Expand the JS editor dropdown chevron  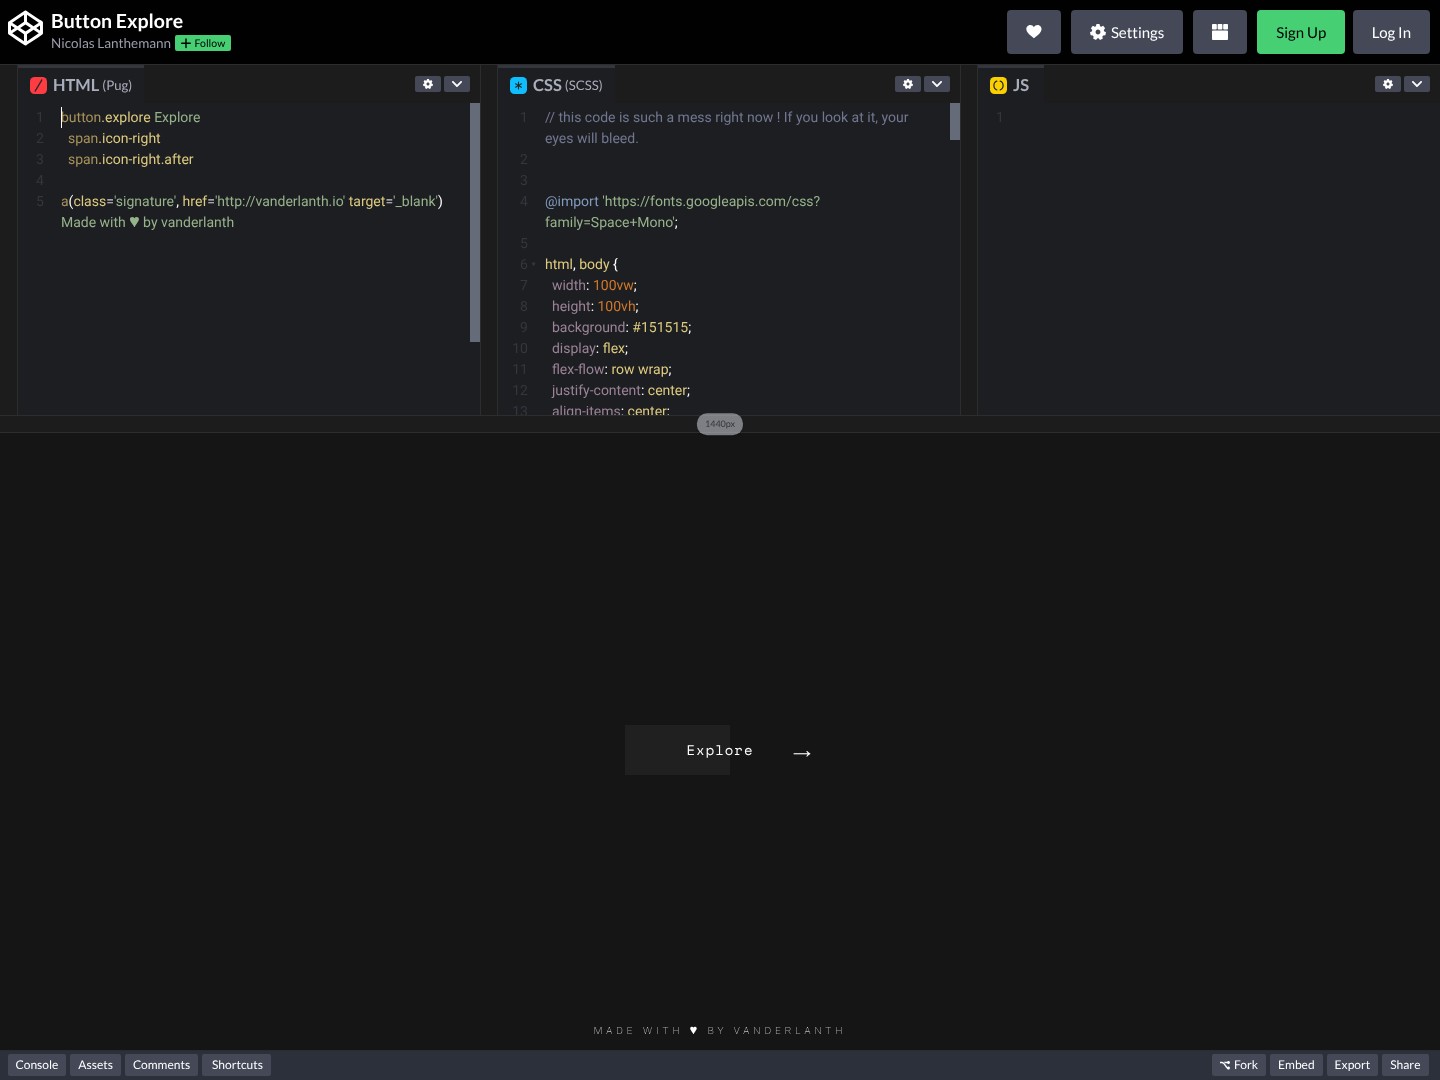coord(1417,84)
